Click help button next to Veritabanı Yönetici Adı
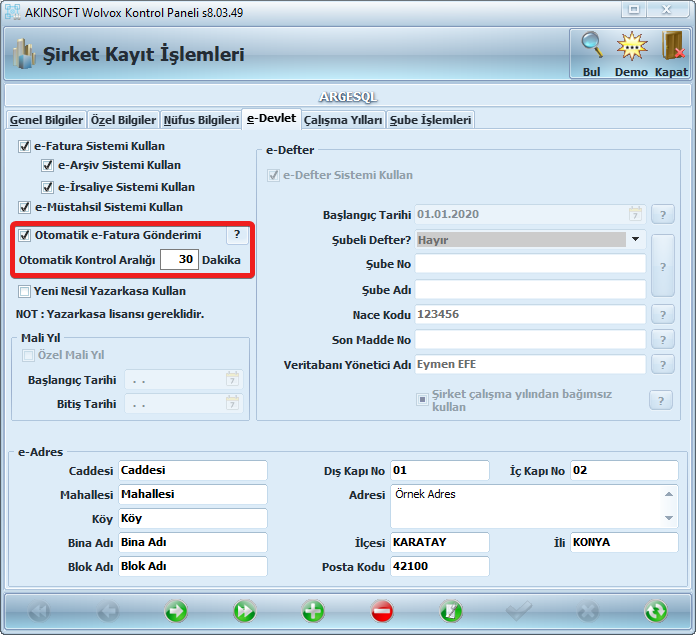The image size is (696, 635). pyautogui.click(x=663, y=365)
